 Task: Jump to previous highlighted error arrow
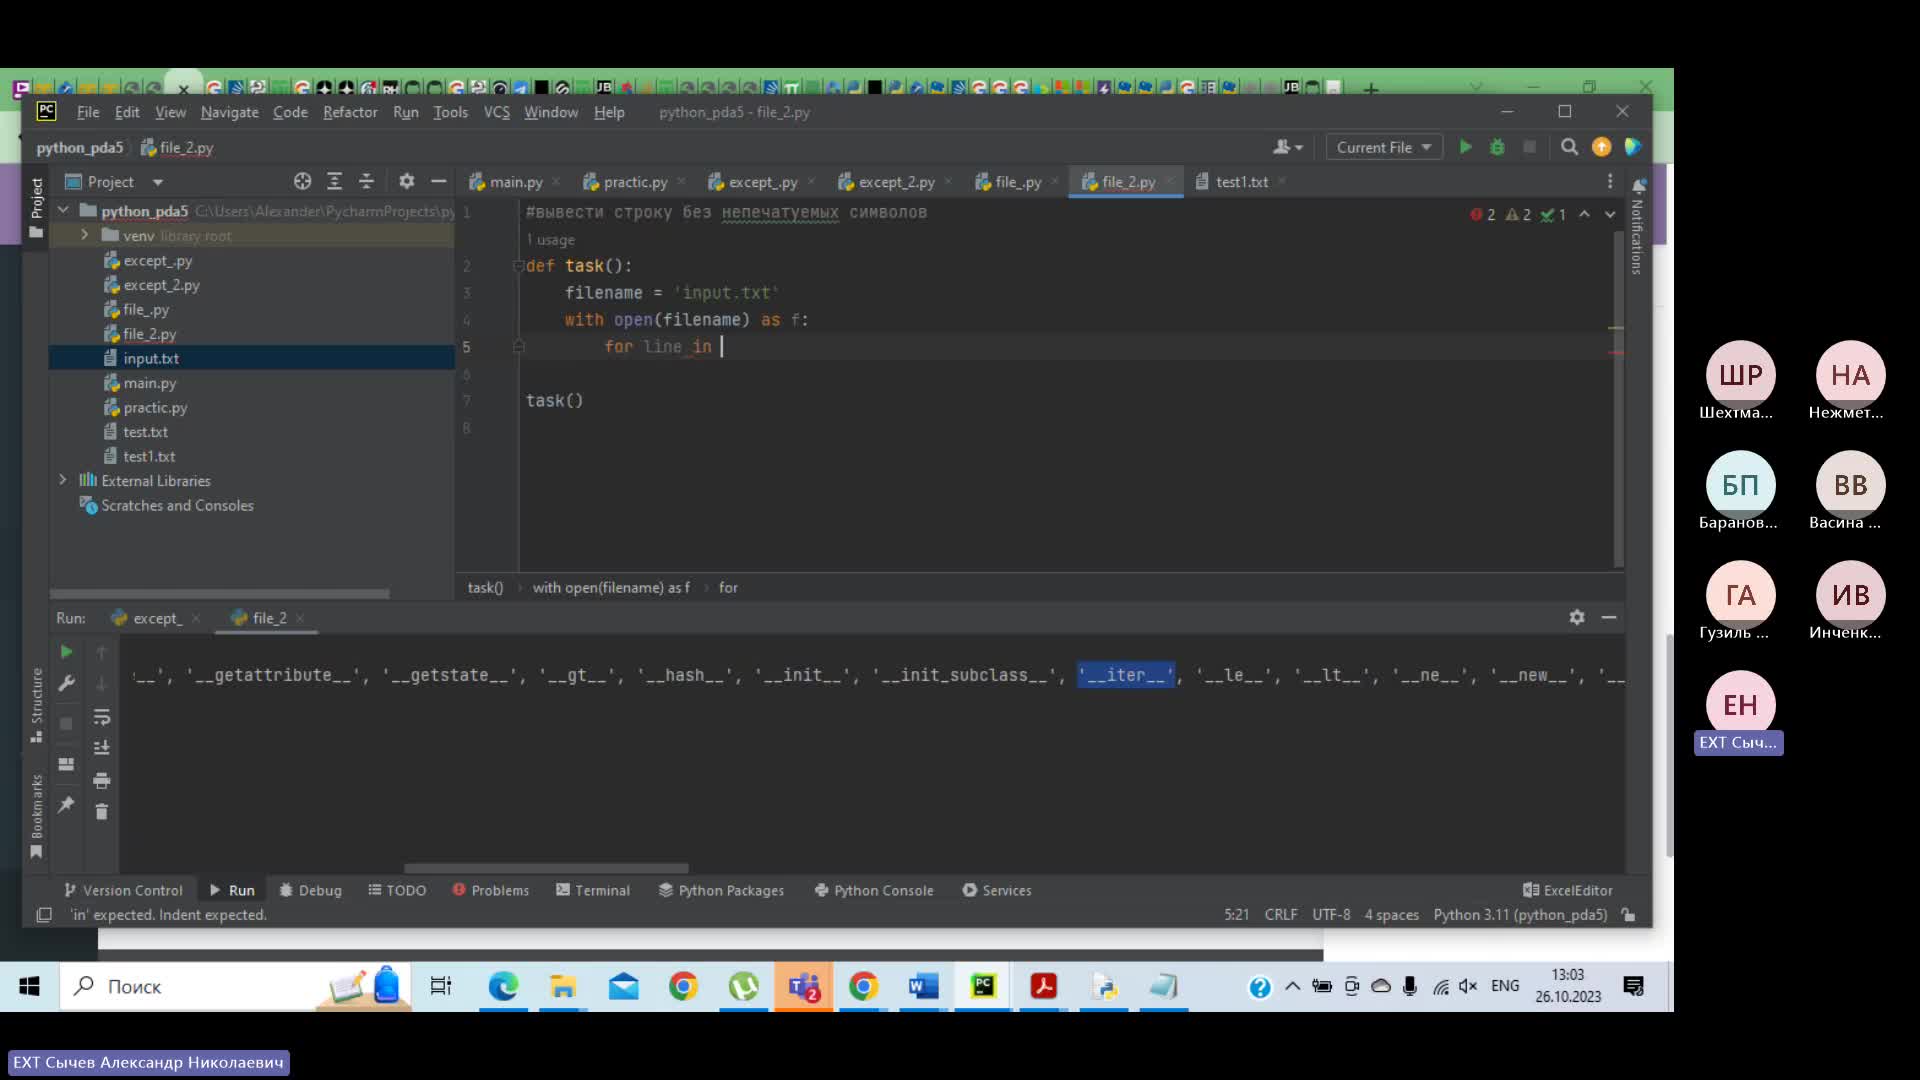click(1585, 214)
